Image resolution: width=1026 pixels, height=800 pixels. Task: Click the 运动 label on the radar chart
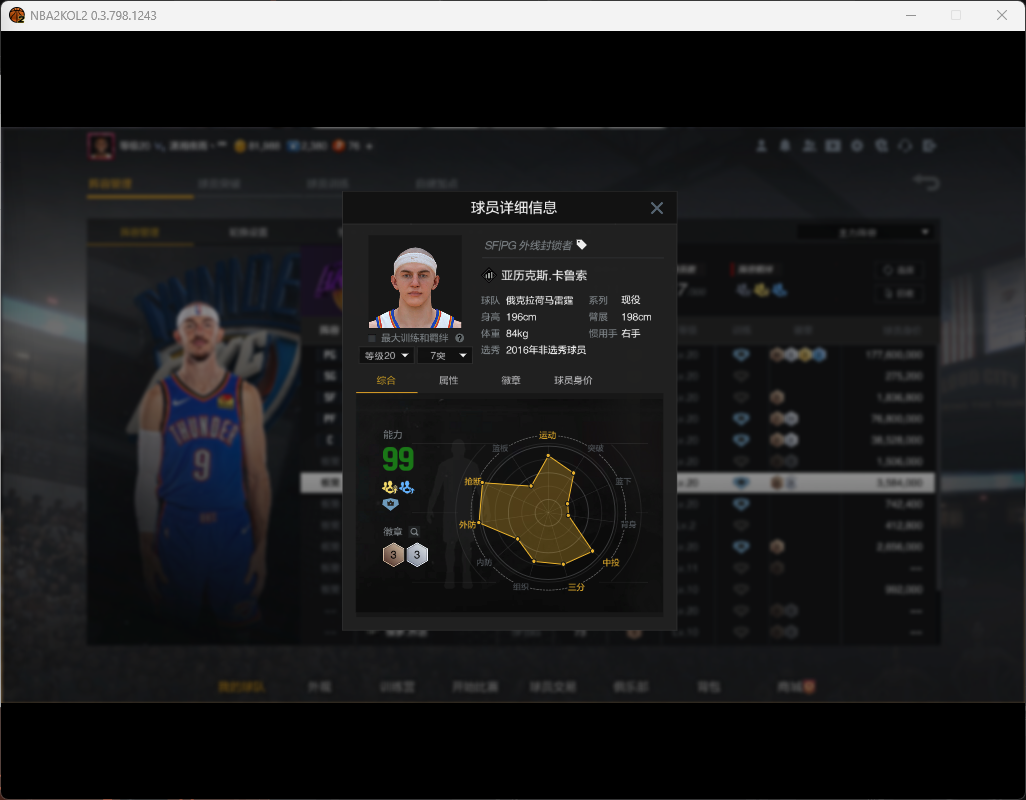[548, 435]
